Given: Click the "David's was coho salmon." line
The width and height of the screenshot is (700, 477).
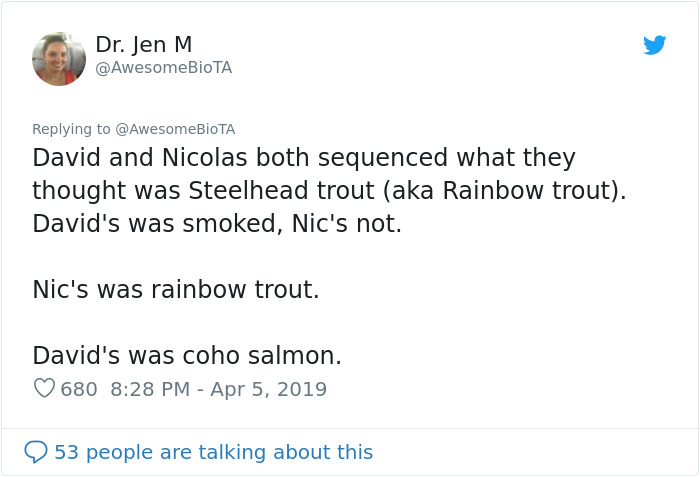Looking at the screenshot, I should [x=186, y=355].
